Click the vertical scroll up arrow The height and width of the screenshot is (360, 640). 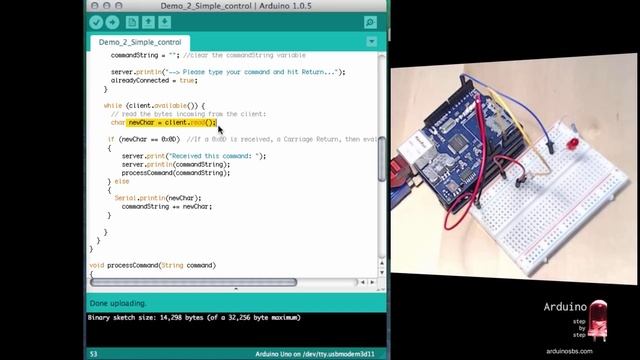(x=382, y=263)
